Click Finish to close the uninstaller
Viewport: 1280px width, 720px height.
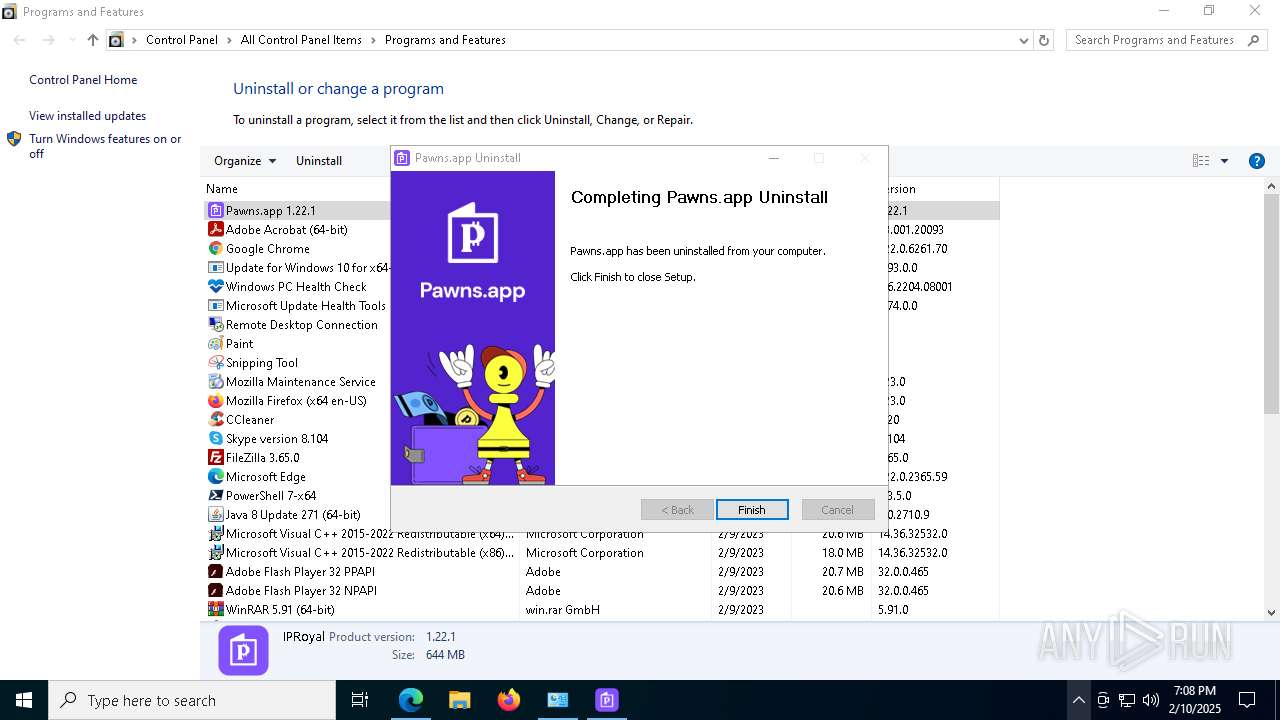[x=752, y=510]
